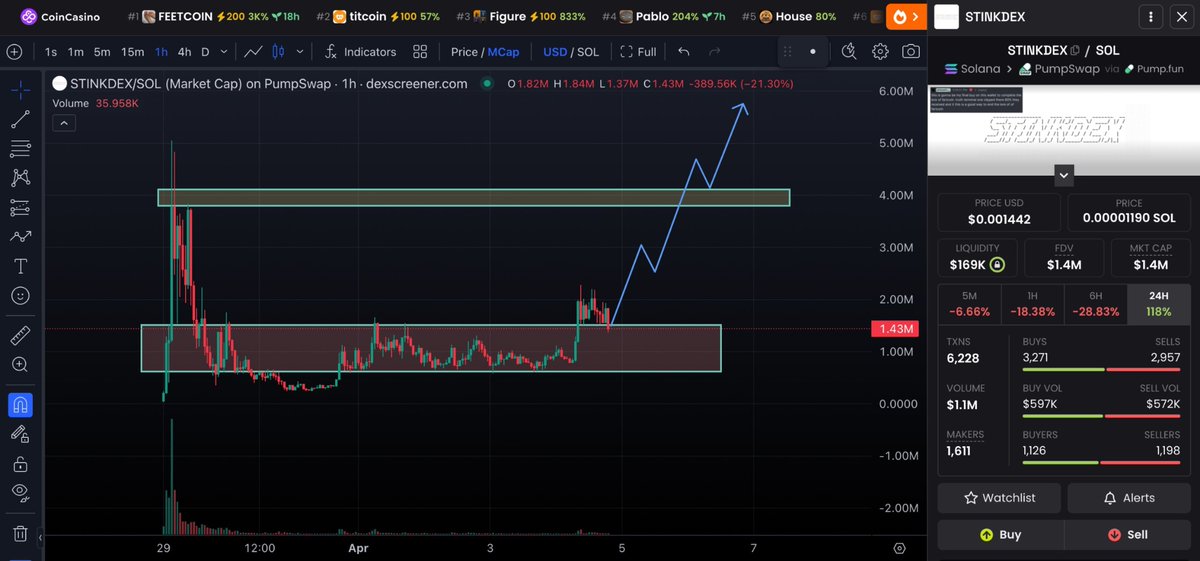Set chart interval to 1s
This screenshot has width=1200, height=561.
[x=51, y=52]
